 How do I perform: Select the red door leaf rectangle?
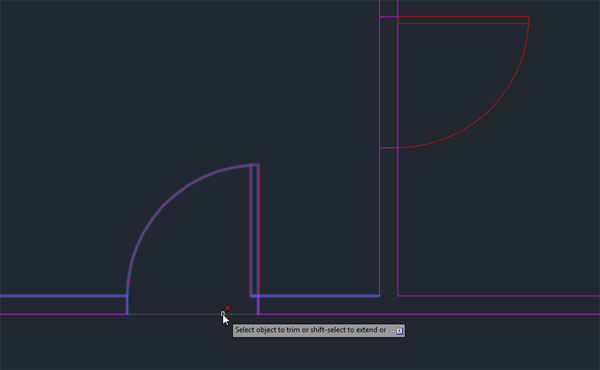(x=463, y=20)
